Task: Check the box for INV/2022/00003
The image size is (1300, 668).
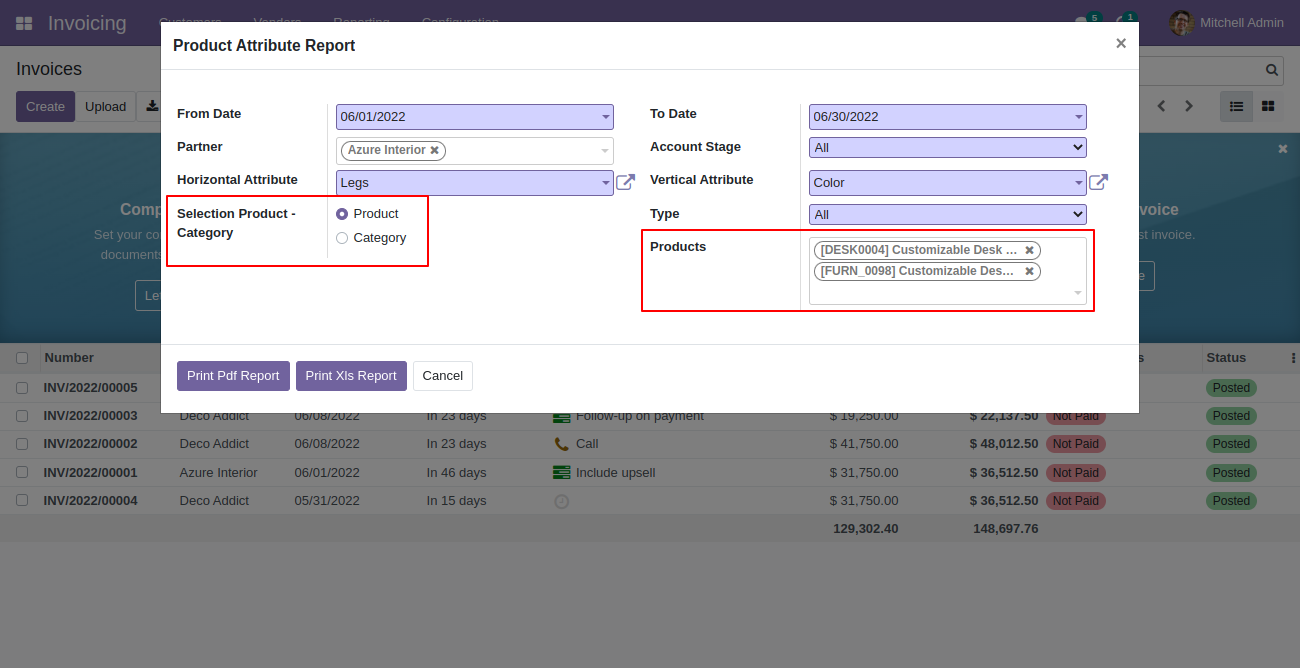Action: point(22,416)
